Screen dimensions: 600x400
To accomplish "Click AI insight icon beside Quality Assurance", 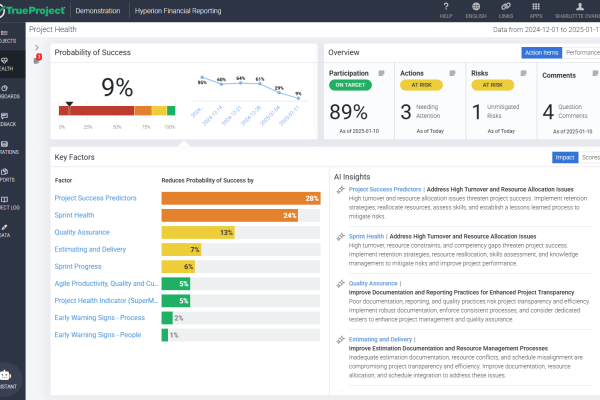I will point(341,284).
